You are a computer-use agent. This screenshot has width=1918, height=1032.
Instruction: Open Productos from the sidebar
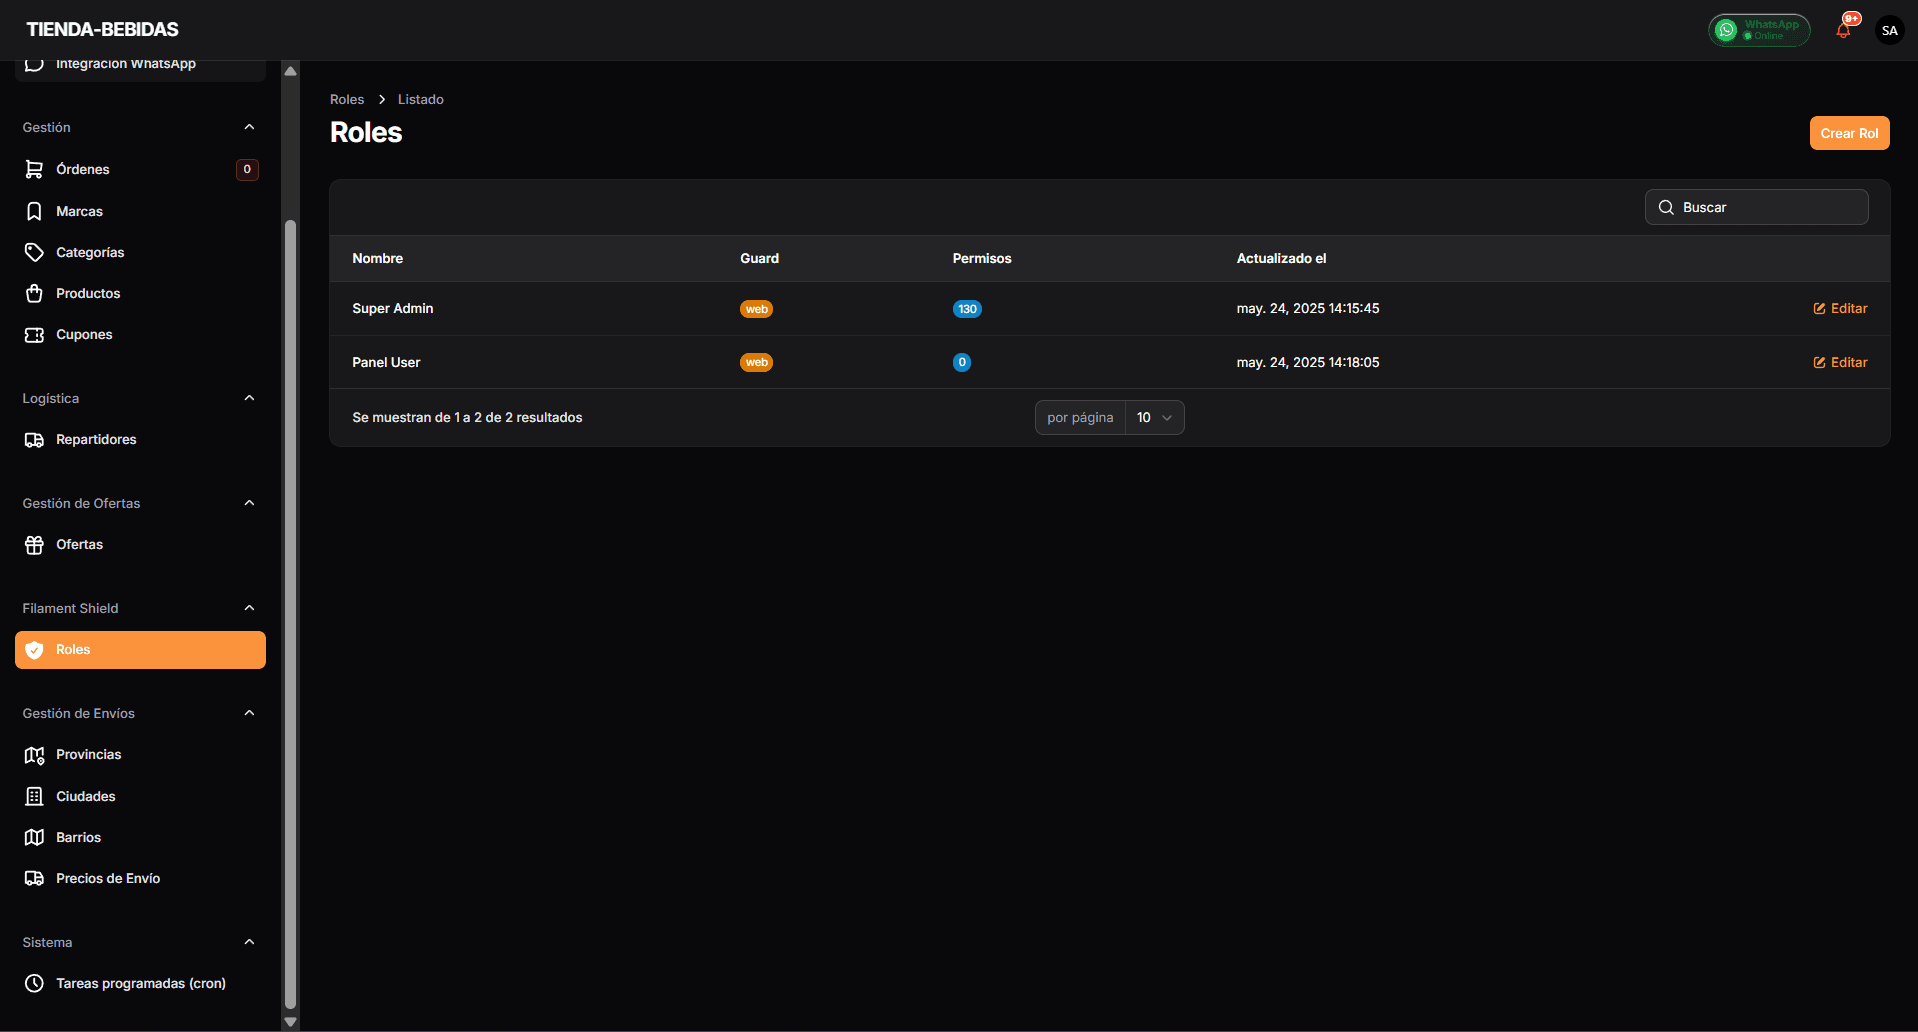88,293
